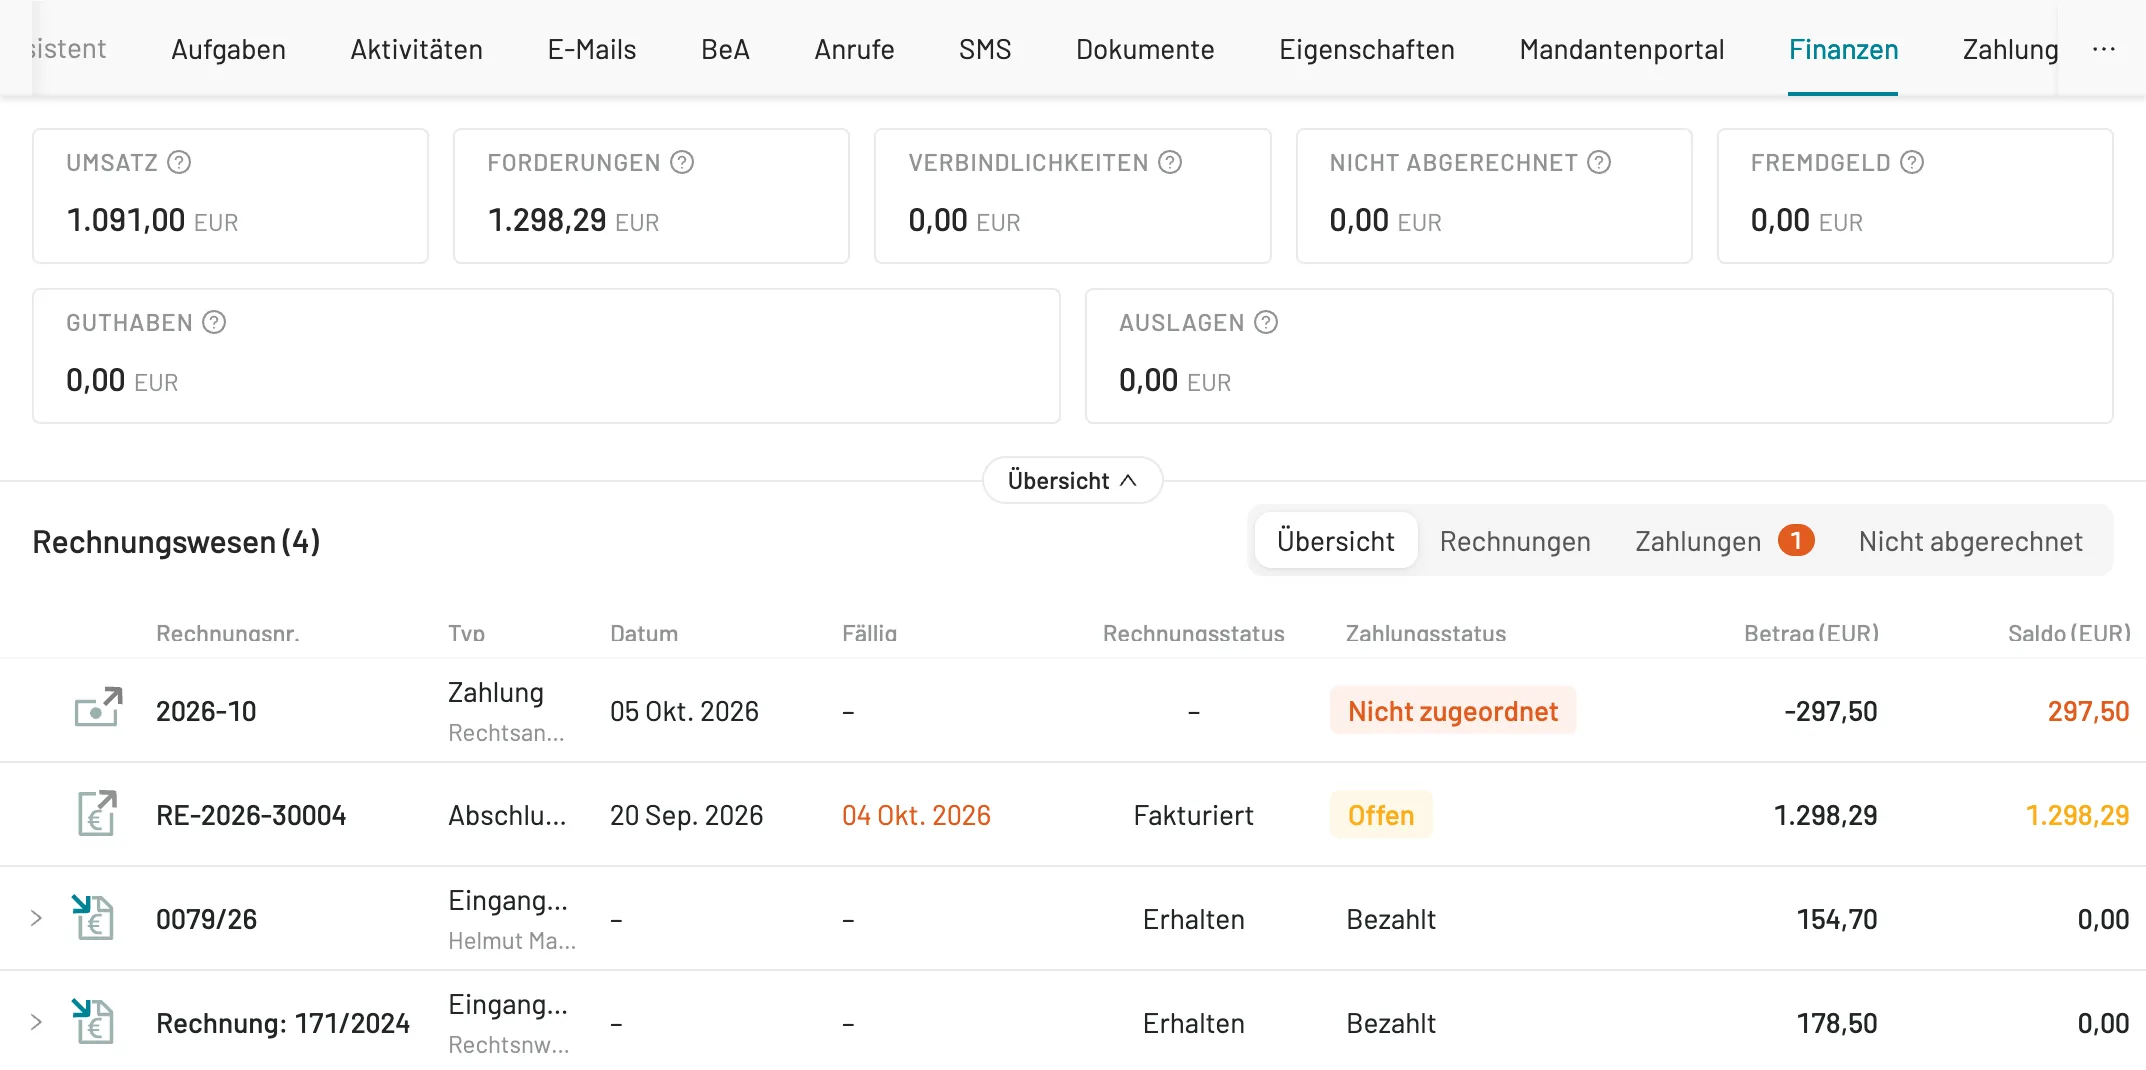Click the AUSLAGEN info icon
Screen dimensions: 2146x1070
pos(1266,322)
